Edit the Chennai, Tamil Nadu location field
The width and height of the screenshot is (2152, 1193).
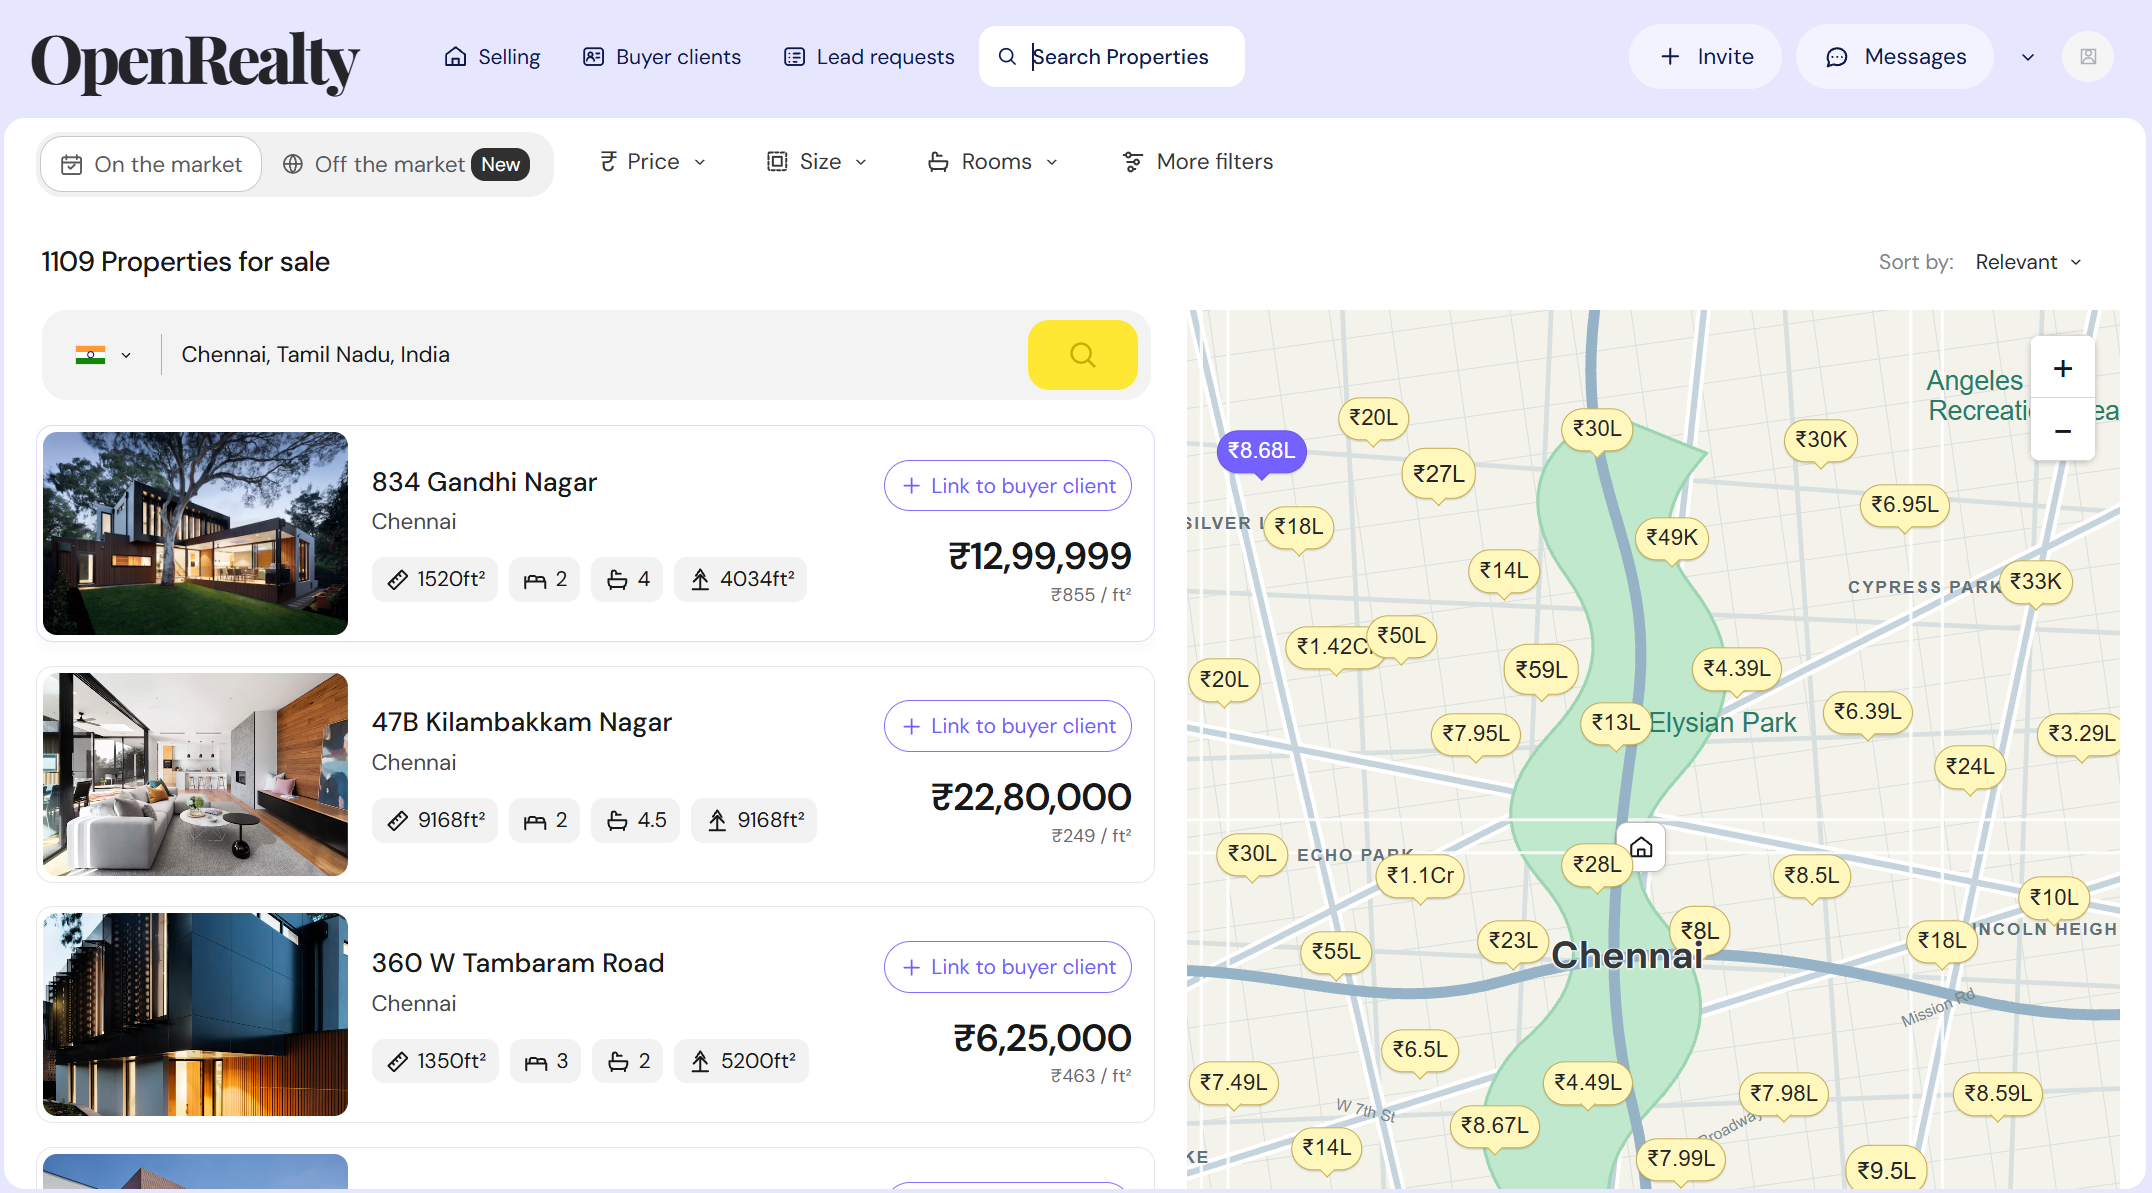pos(594,355)
